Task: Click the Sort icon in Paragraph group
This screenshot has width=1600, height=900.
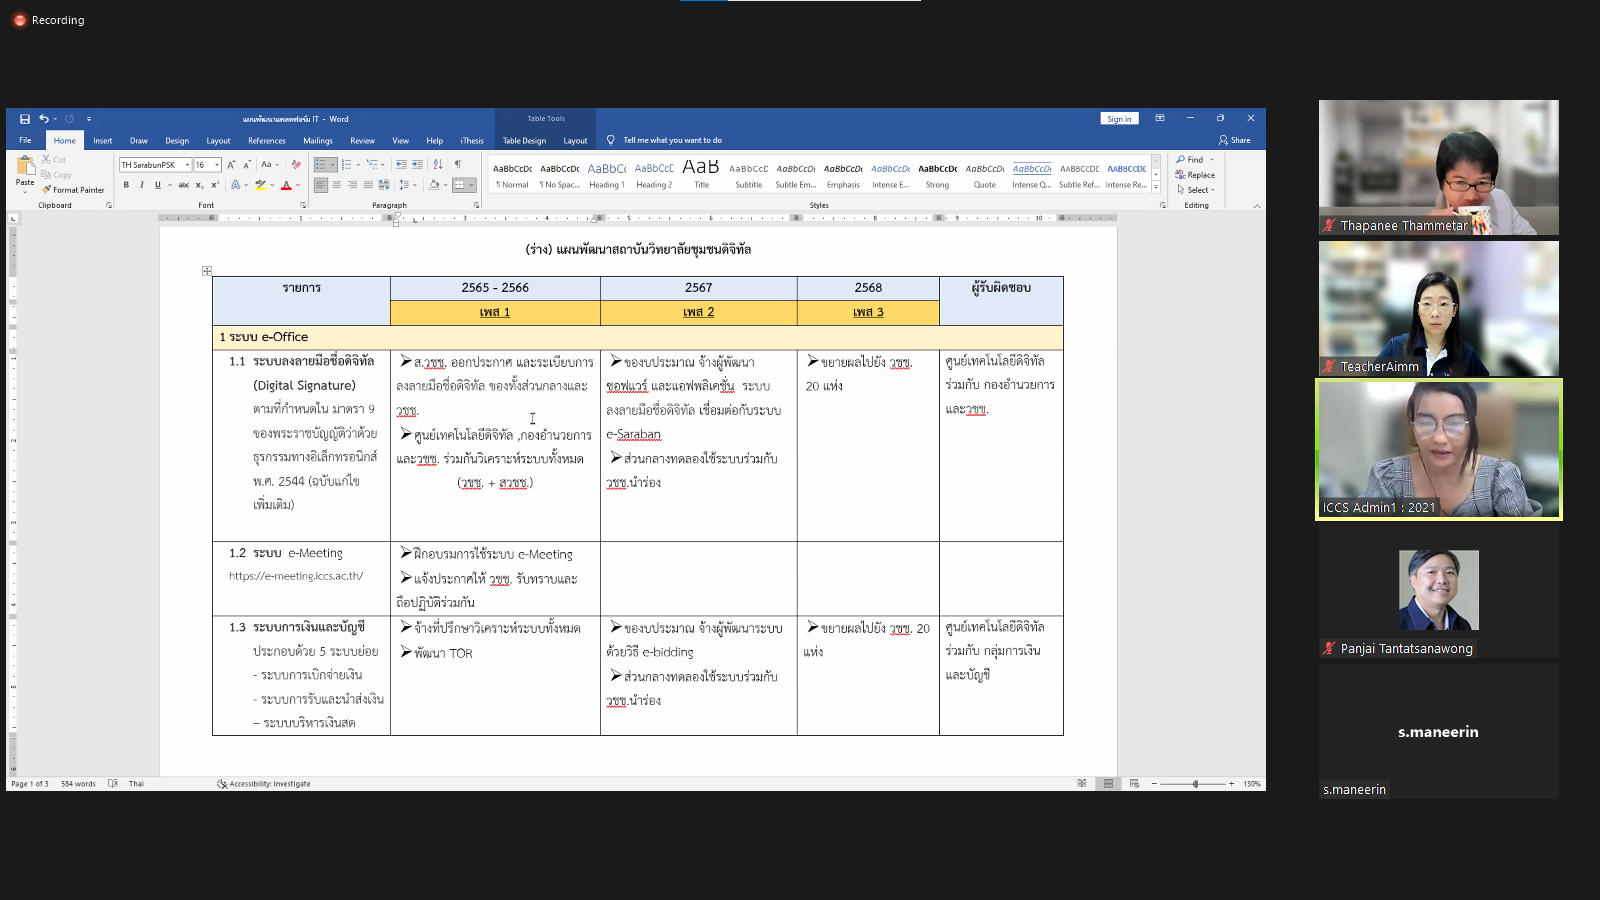Action: tap(438, 165)
